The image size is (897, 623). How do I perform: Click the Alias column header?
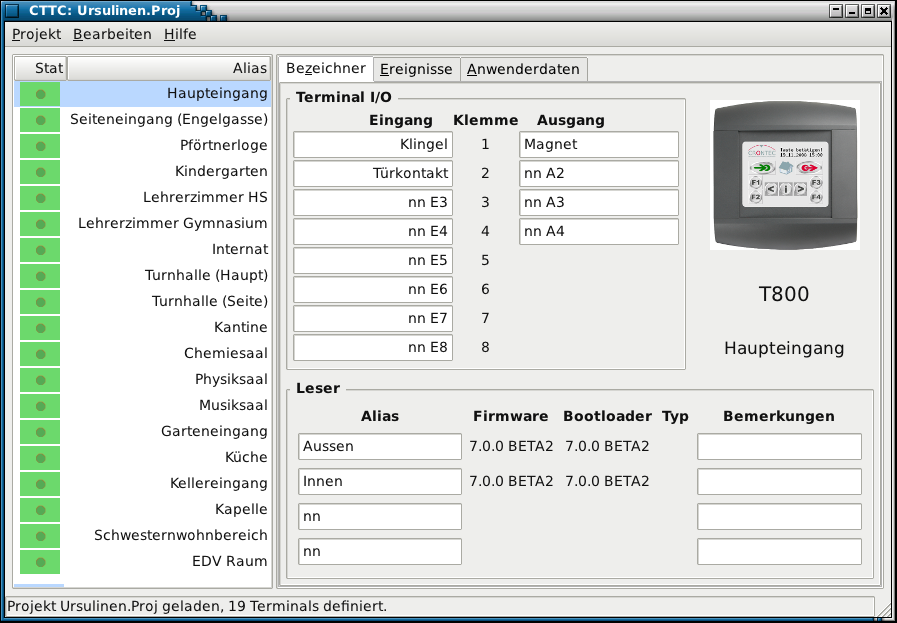[x=250, y=68]
